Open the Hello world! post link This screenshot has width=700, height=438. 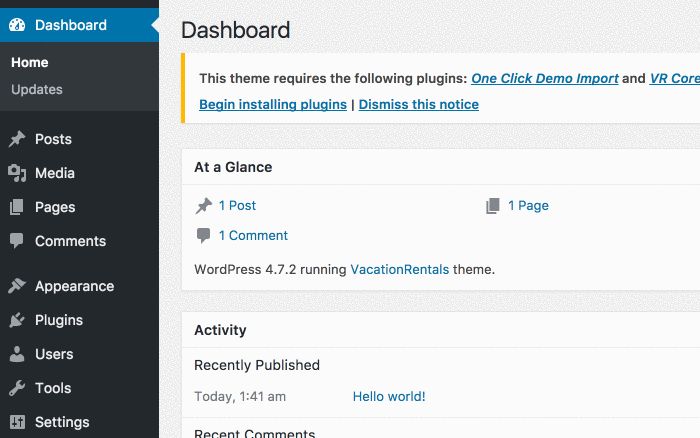(x=389, y=396)
